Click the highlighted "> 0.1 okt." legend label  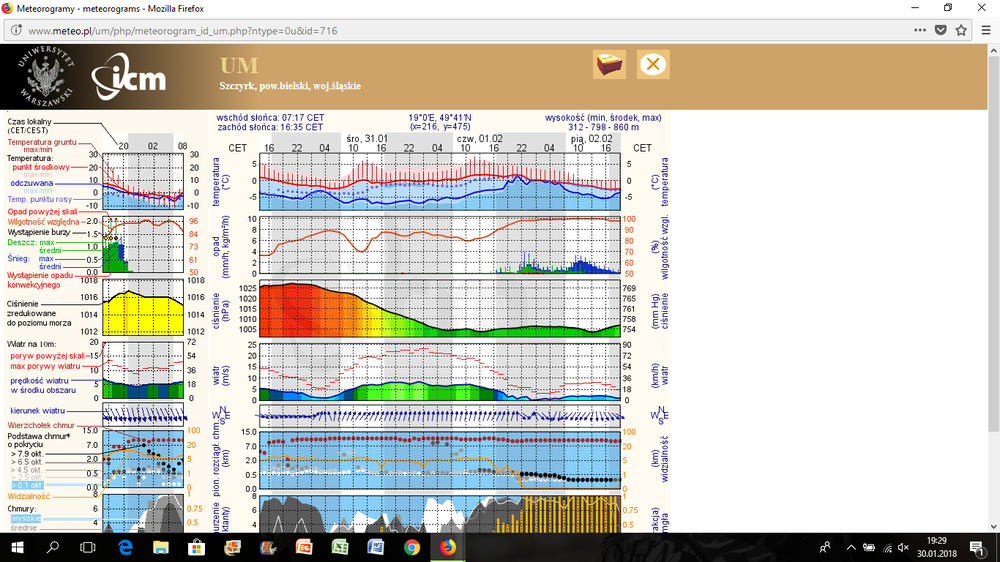pos(27,485)
